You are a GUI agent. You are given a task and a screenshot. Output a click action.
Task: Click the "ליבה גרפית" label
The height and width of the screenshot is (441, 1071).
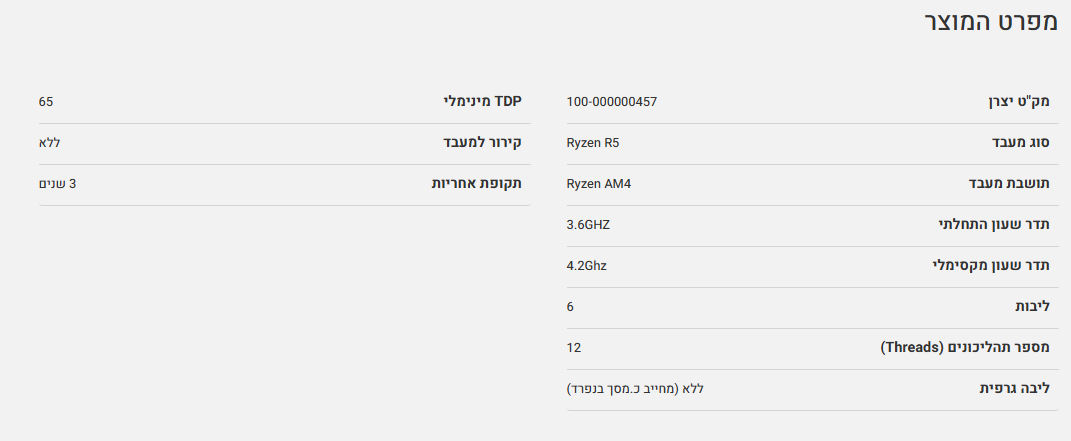1014,389
